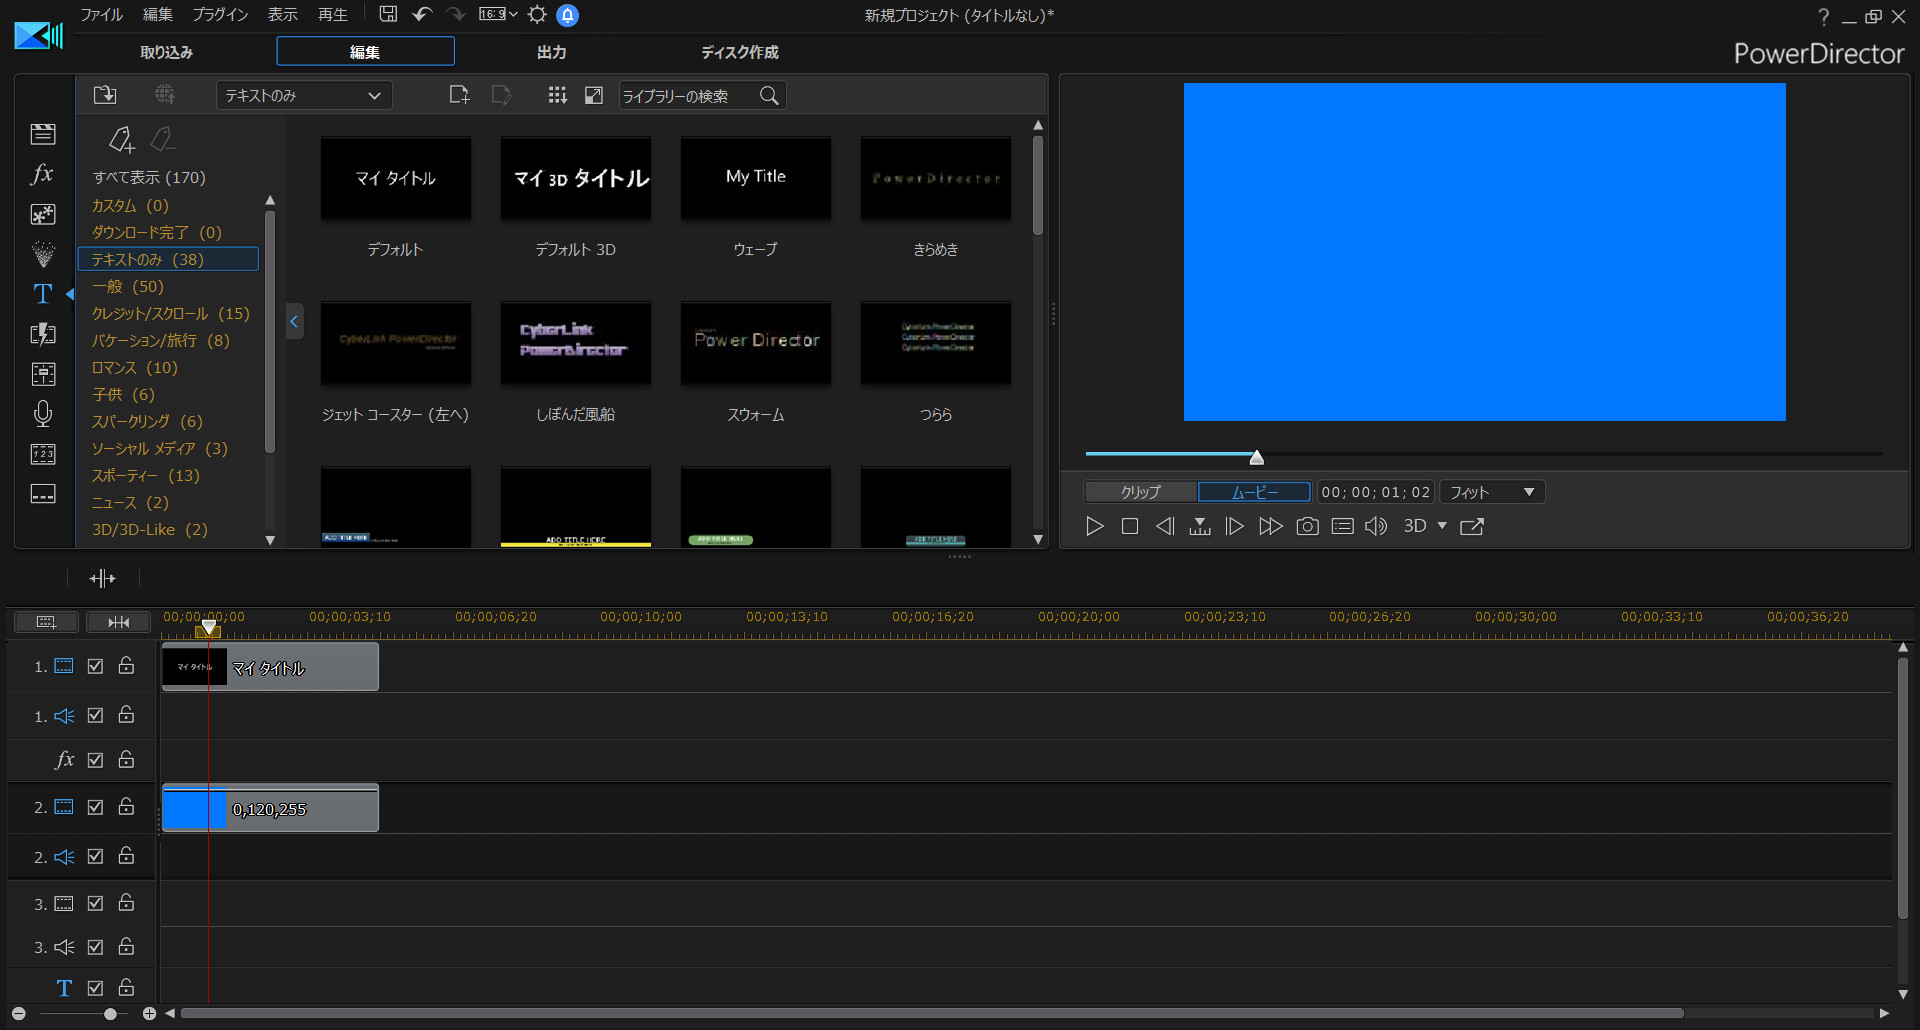Click the add new tag icon
The width and height of the screenshot is (1920, 1030).
pos(122,139)
